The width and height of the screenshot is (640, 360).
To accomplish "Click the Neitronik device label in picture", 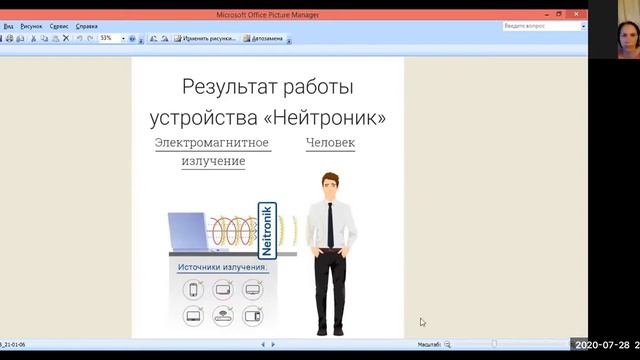I will pos(267,231).
